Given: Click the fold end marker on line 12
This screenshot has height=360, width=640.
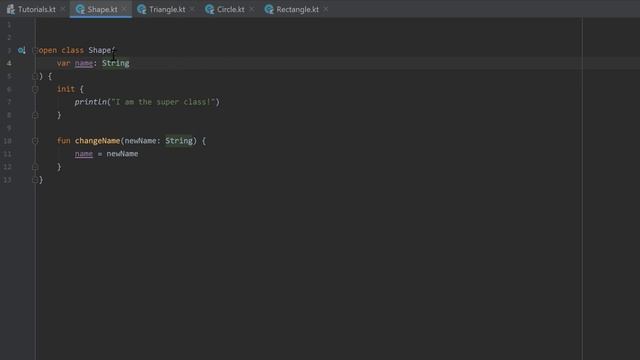Looking at the screenshot, I should [35, 167].
